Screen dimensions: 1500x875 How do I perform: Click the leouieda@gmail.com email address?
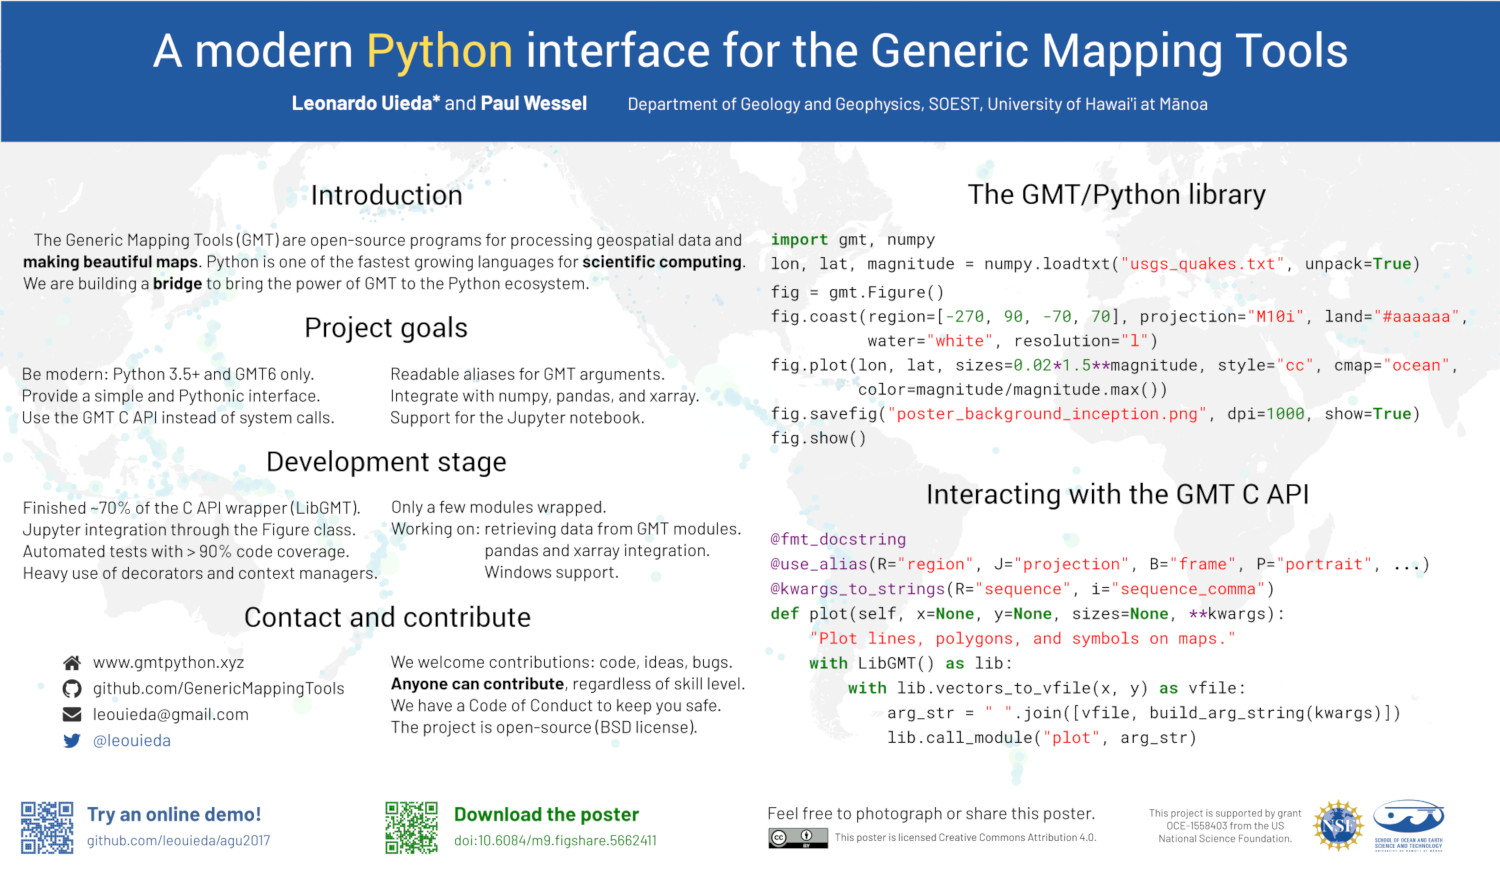(x=170, y=715)
